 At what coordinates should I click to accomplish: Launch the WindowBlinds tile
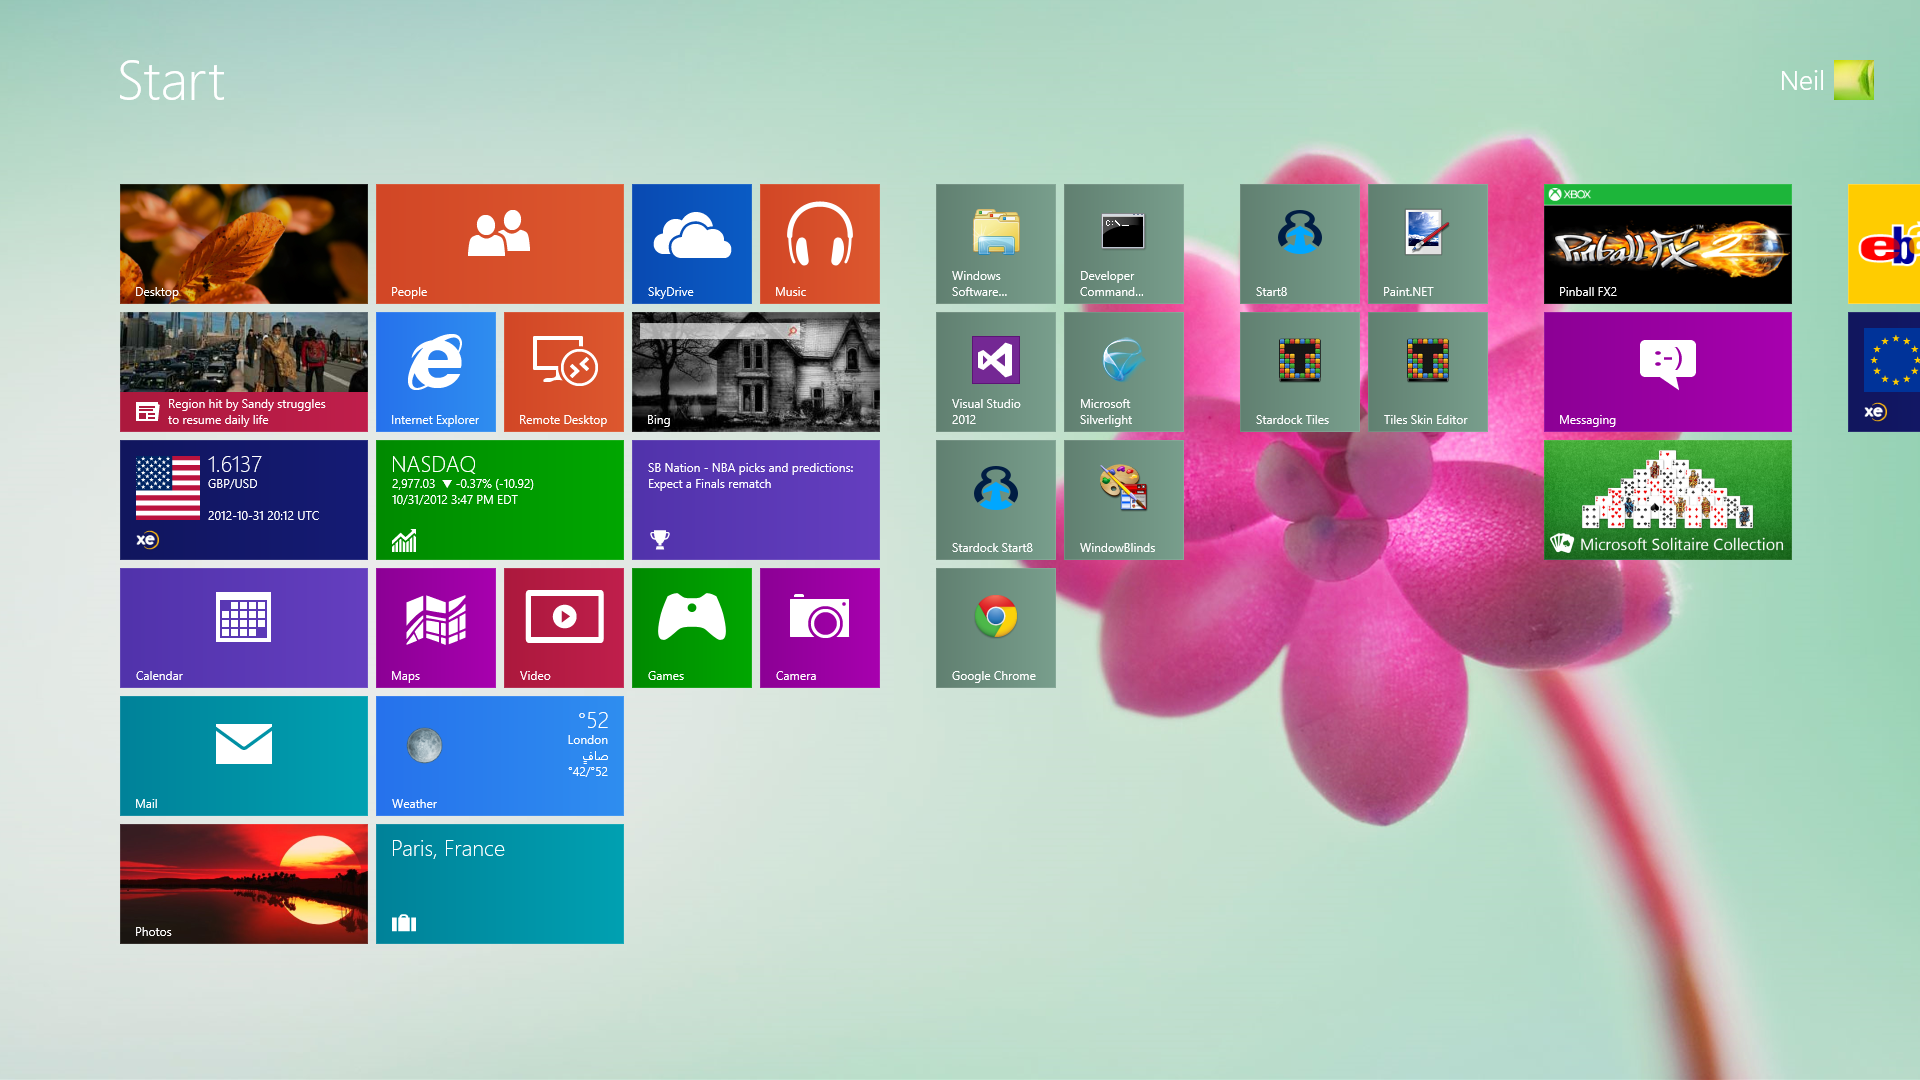click(1123, 499)
